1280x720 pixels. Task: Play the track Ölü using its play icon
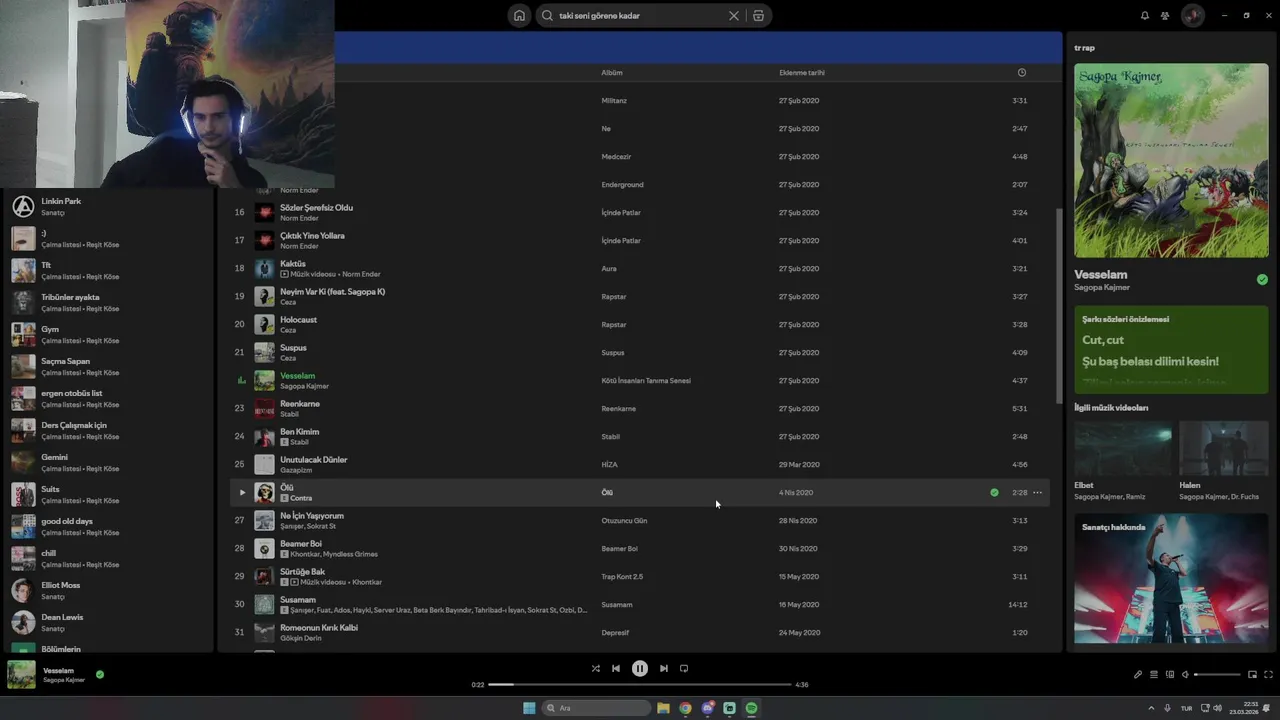click(x=242, y=492)
